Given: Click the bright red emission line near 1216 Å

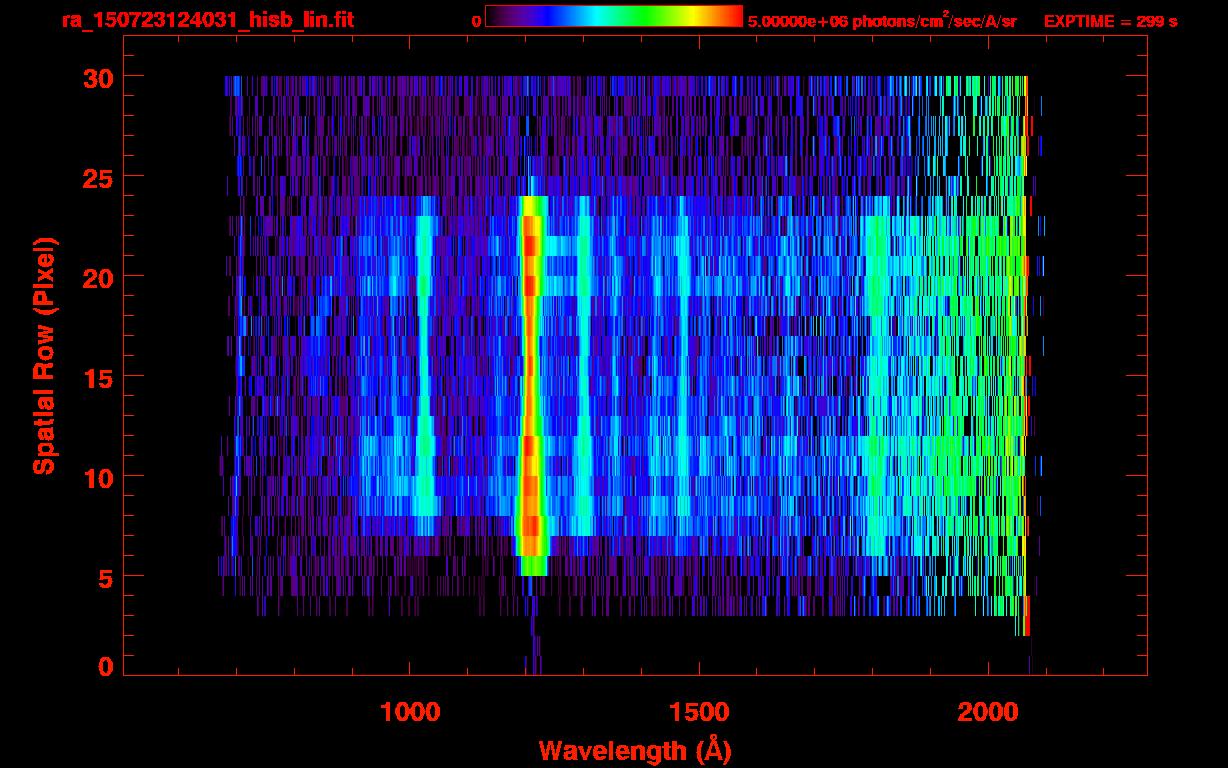Looking at the screenshot, I should click(x=531, y=385).
